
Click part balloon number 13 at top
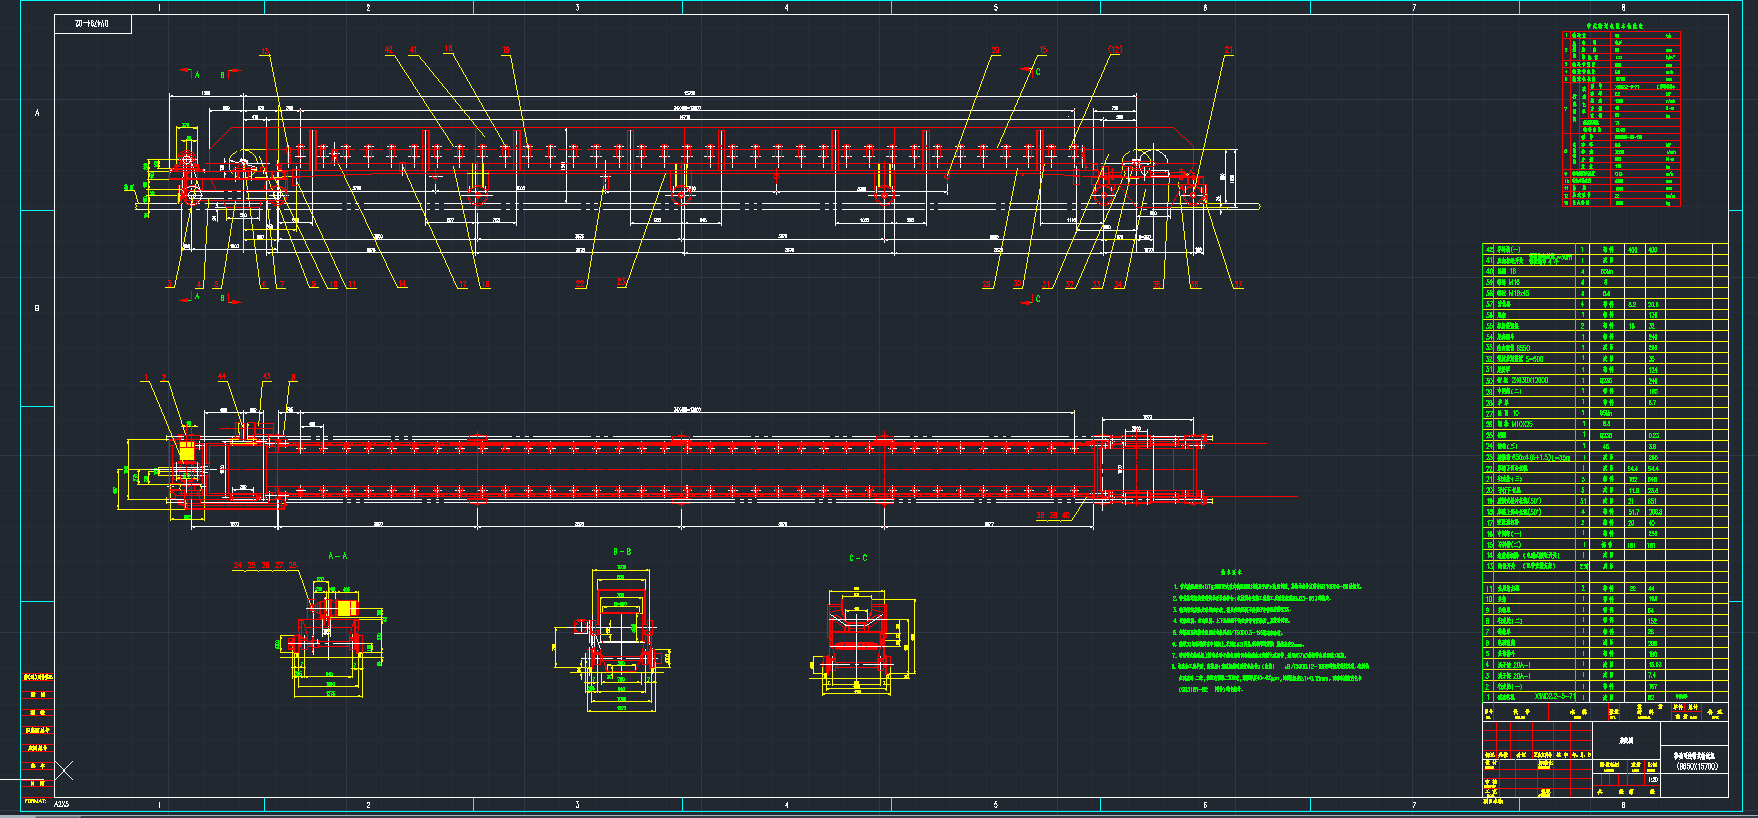coord(265,51)
